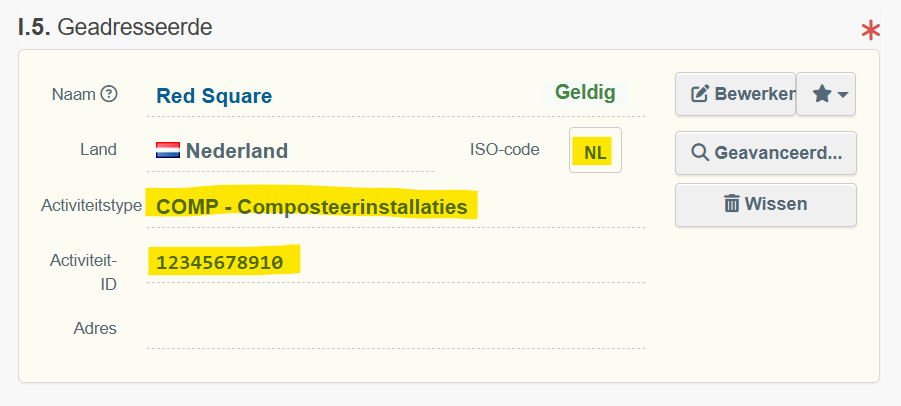
Task: Click the empty Adres field
Action: pyautogui.click(x=395, y=328)
